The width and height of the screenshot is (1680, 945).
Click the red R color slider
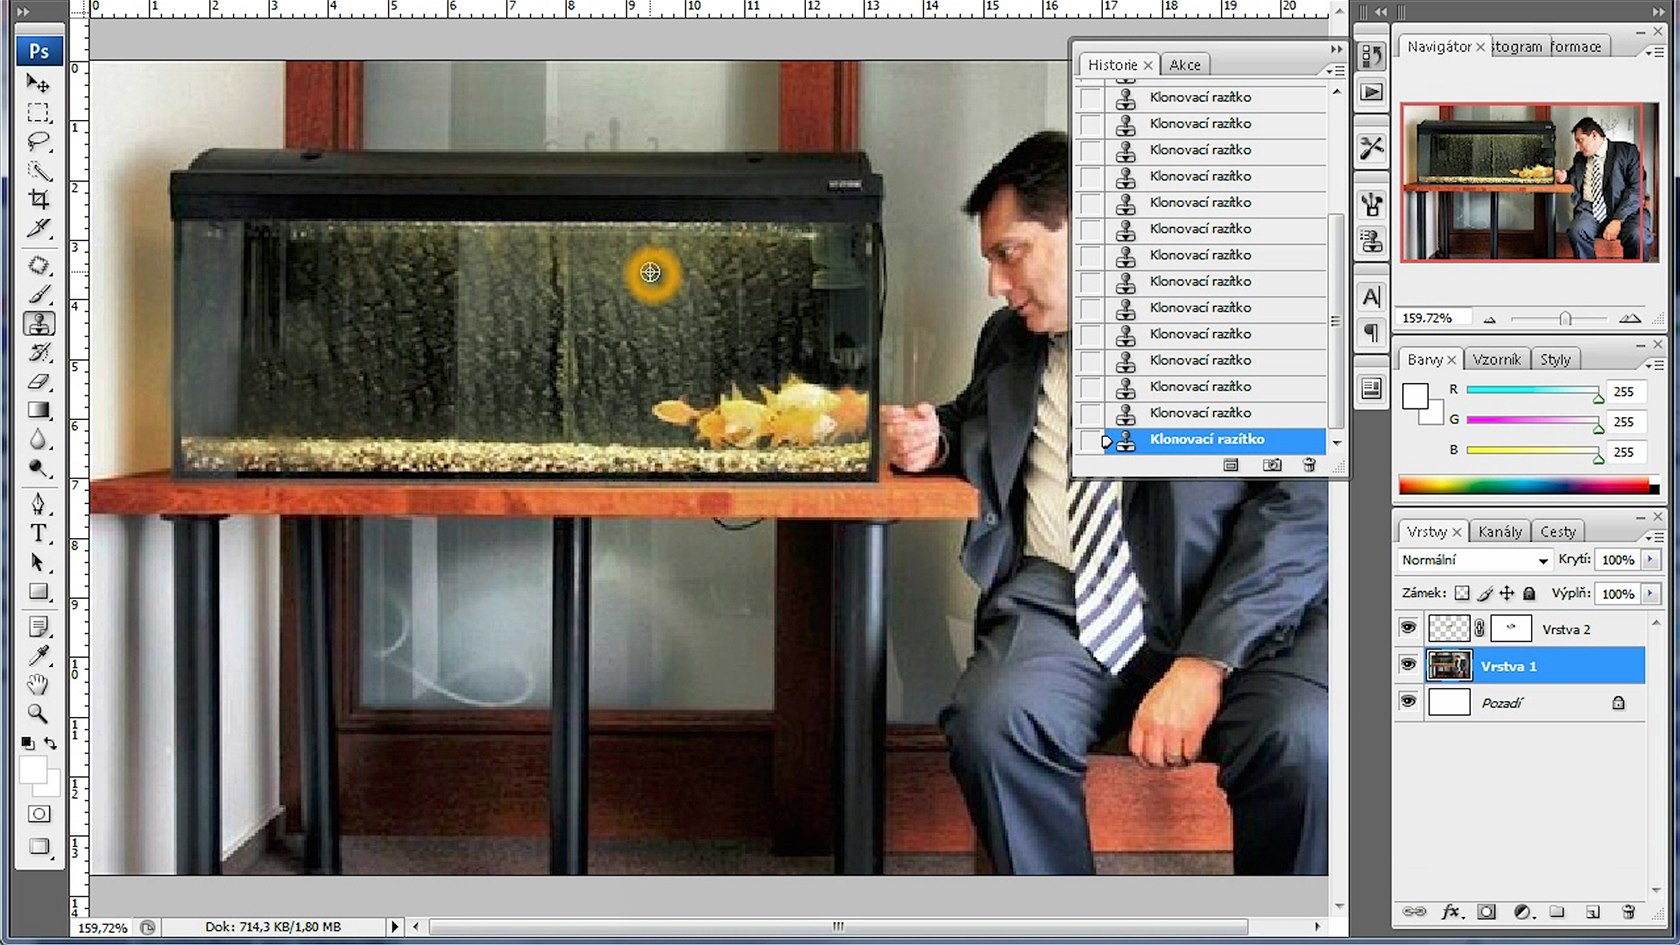coord(1532,391)
